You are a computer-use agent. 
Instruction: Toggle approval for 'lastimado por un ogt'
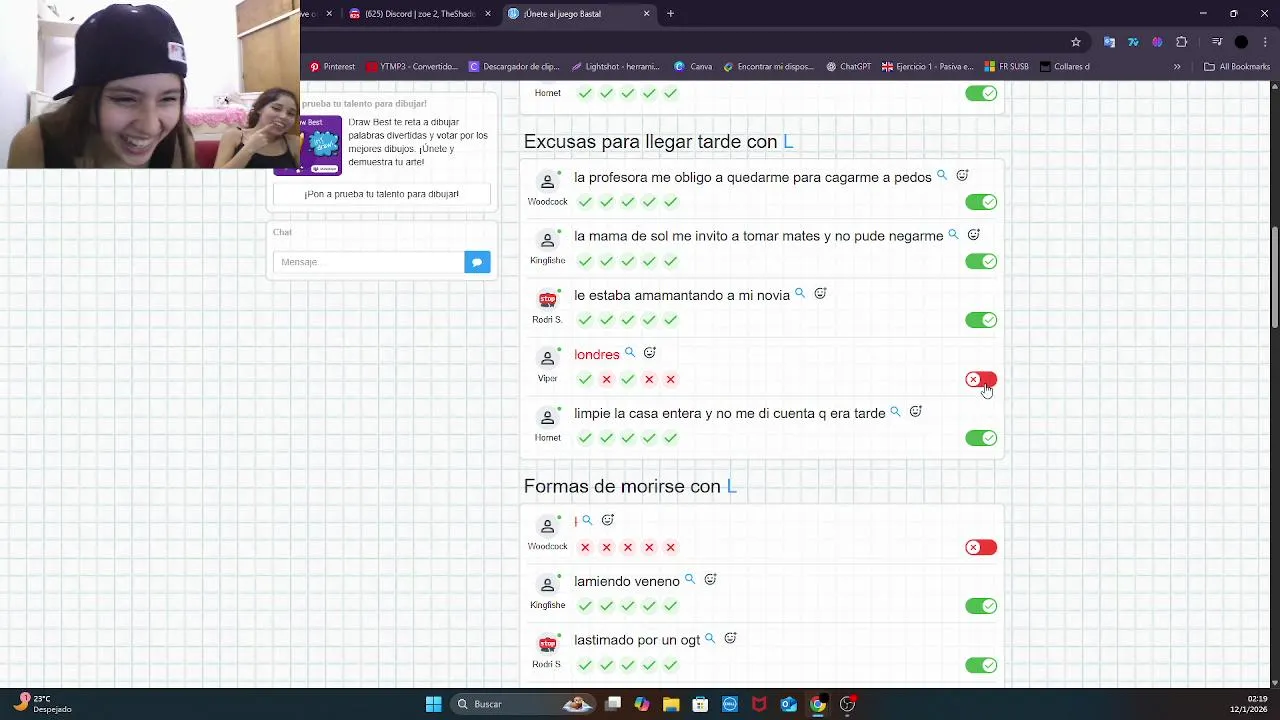click(x=981, y=665)
